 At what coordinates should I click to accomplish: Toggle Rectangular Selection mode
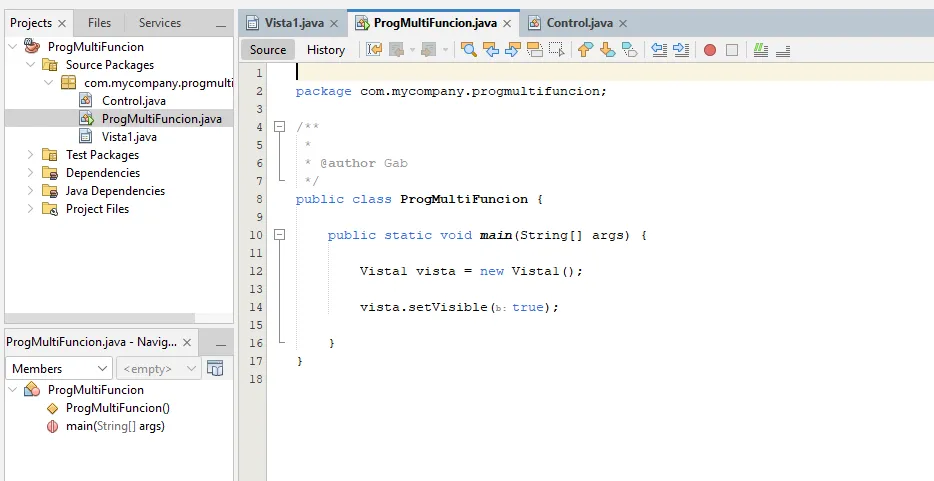(x=556, y=50)
